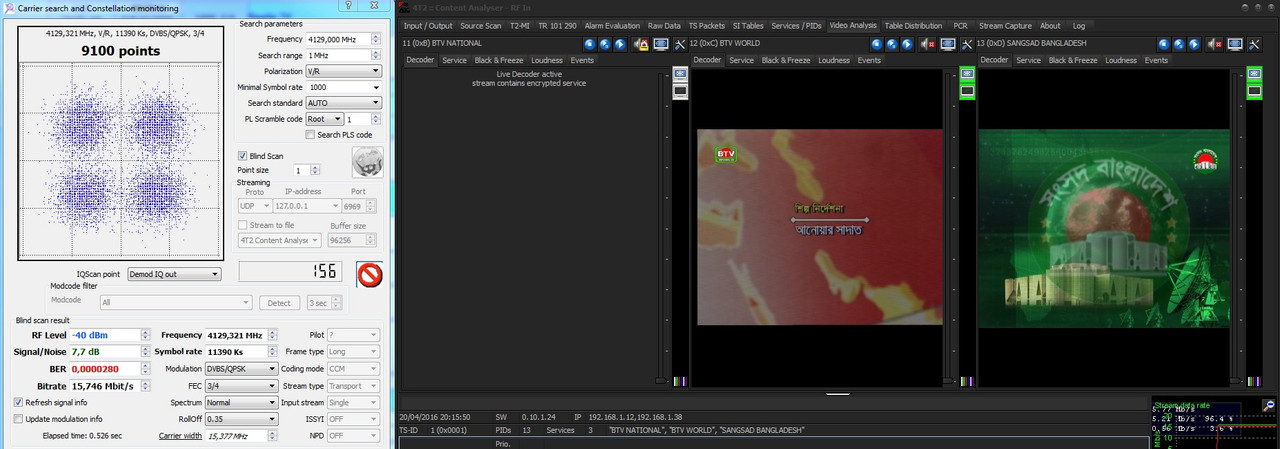Open tools wrench icon for BTV NATIONAL

tap(680, 44)
